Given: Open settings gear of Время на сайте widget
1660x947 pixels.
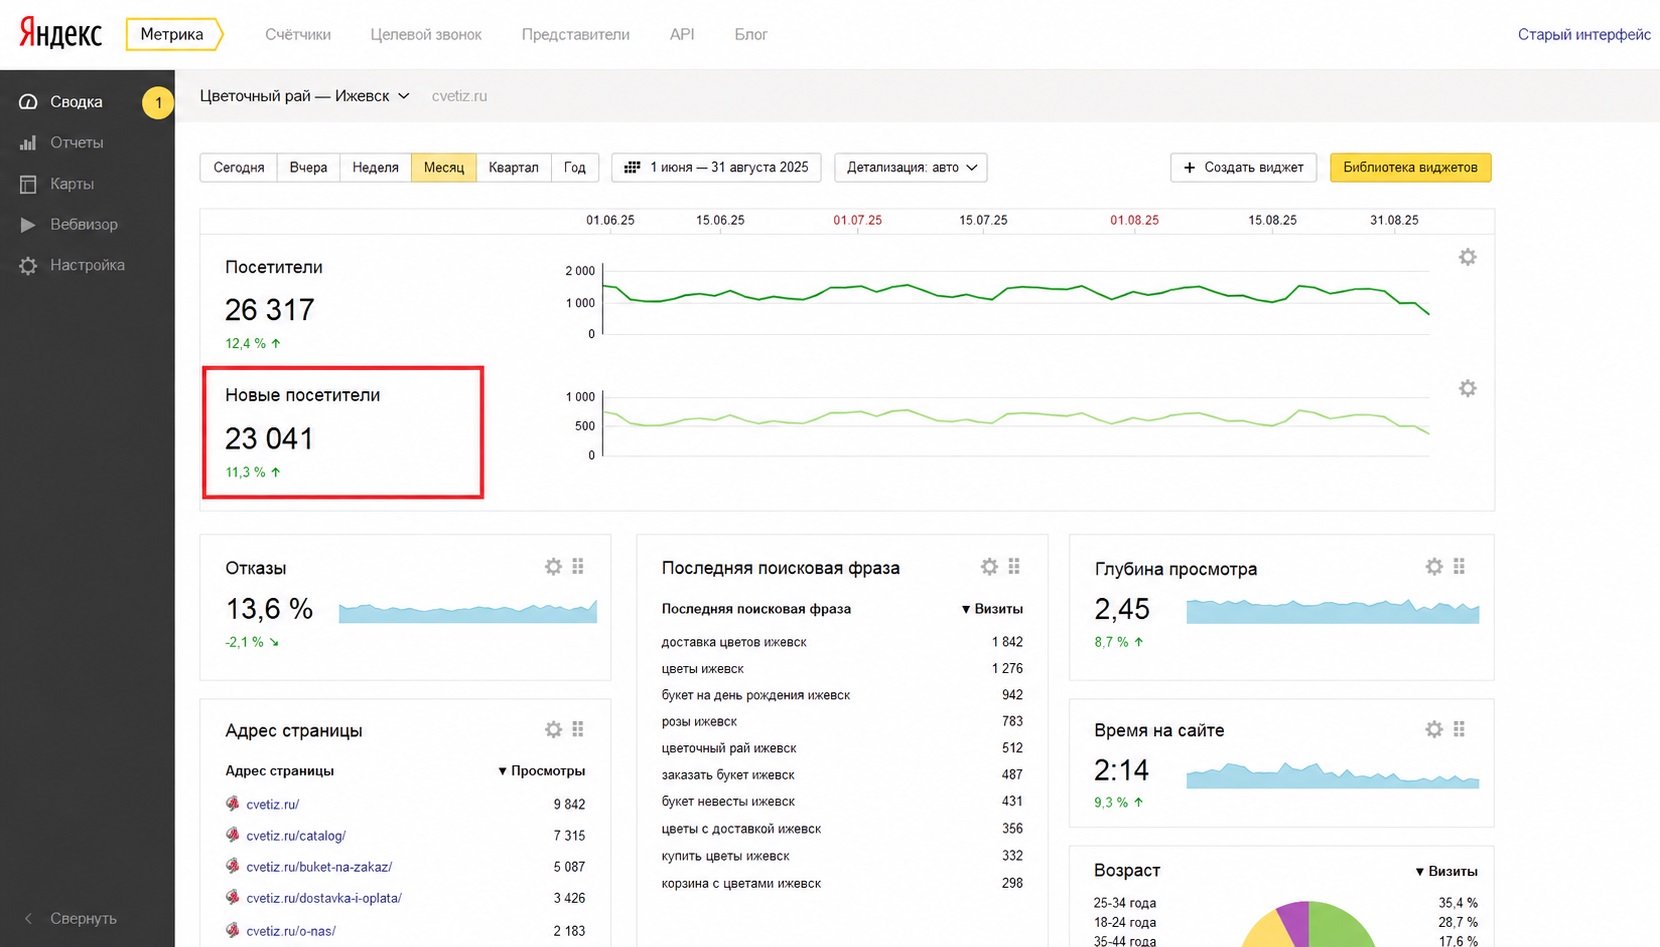Looking at the screenshot, I should click(1434, 730).
